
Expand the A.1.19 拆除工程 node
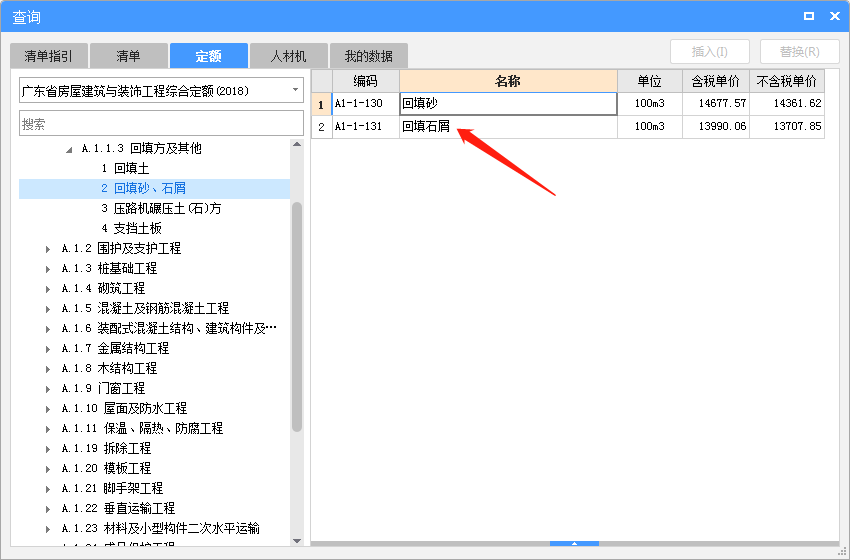coord(48,449)
